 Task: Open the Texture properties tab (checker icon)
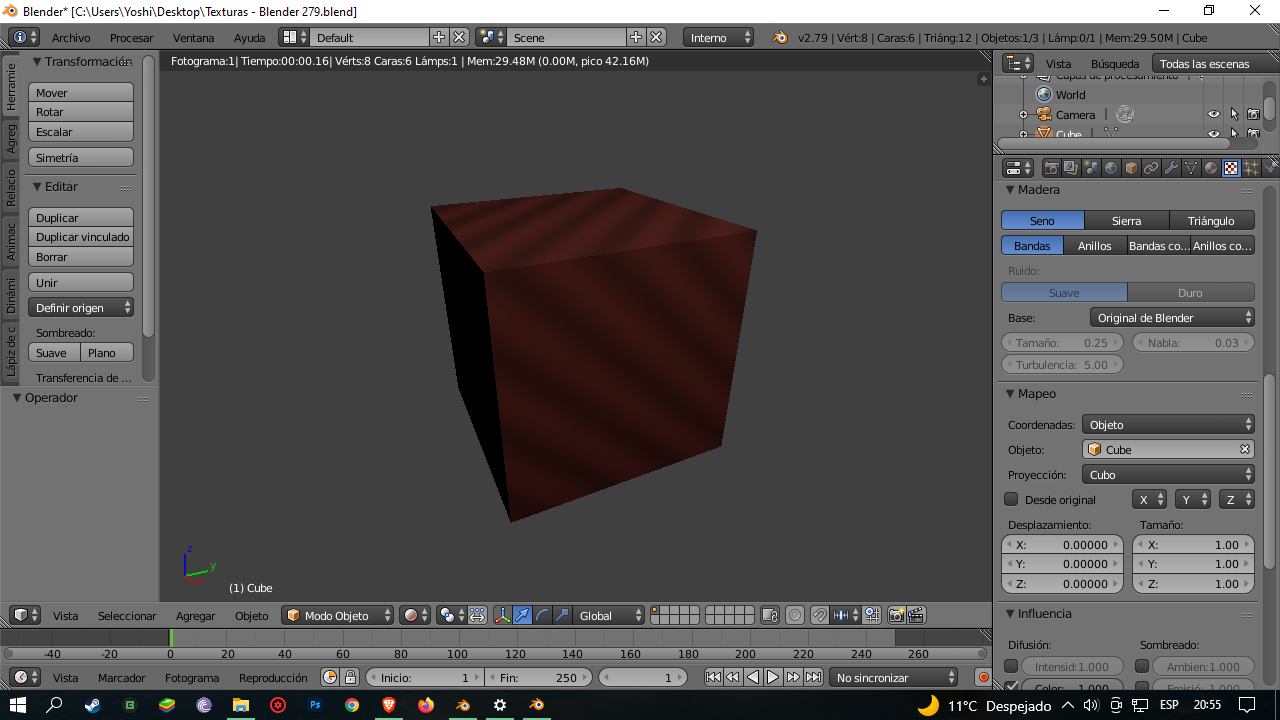[x=1231, y=168]
